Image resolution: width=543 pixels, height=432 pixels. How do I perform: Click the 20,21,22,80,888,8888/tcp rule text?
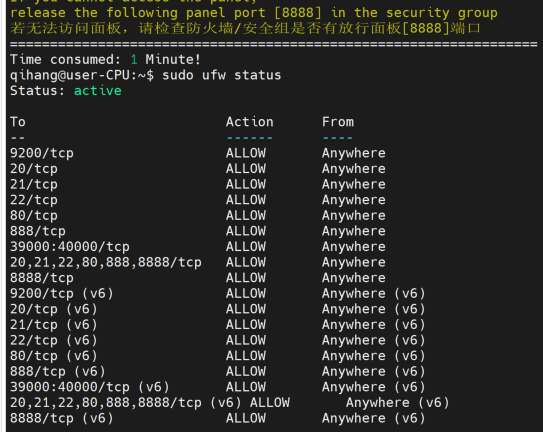coord(106,262)
